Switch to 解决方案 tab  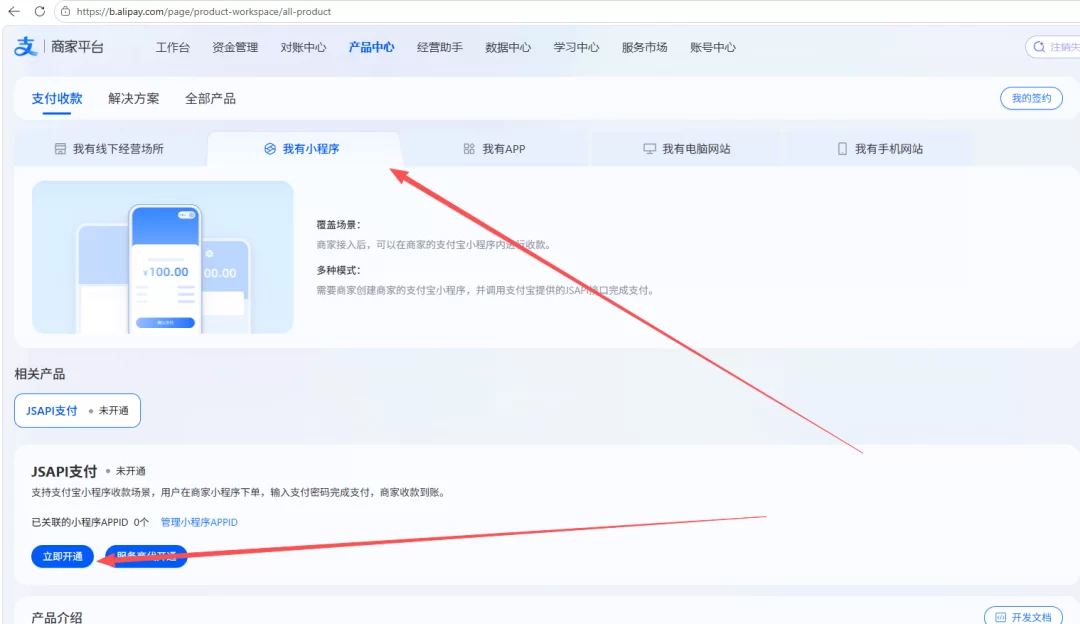134,98
